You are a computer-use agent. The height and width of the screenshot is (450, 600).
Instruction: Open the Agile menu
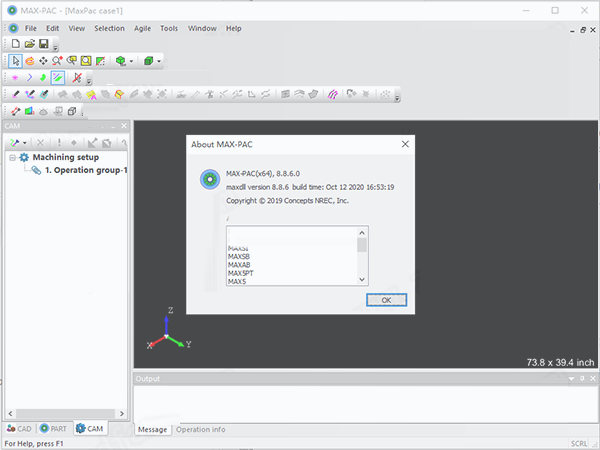(142, 28)
